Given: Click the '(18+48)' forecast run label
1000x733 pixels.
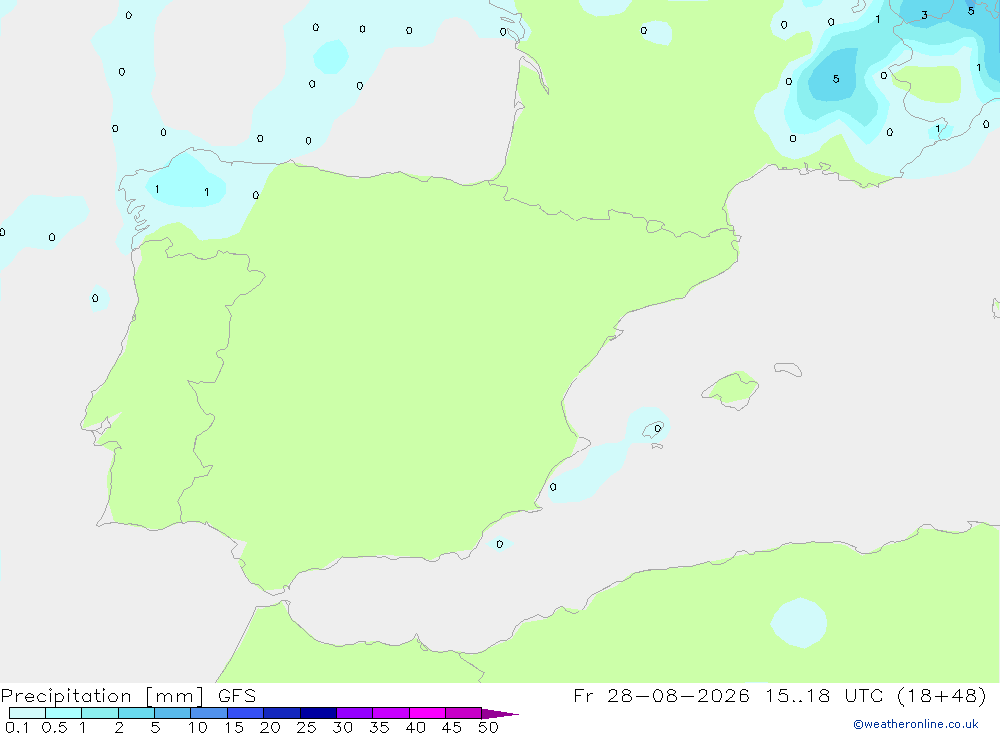Looking at the screenshot, I should tap(941, 695).
